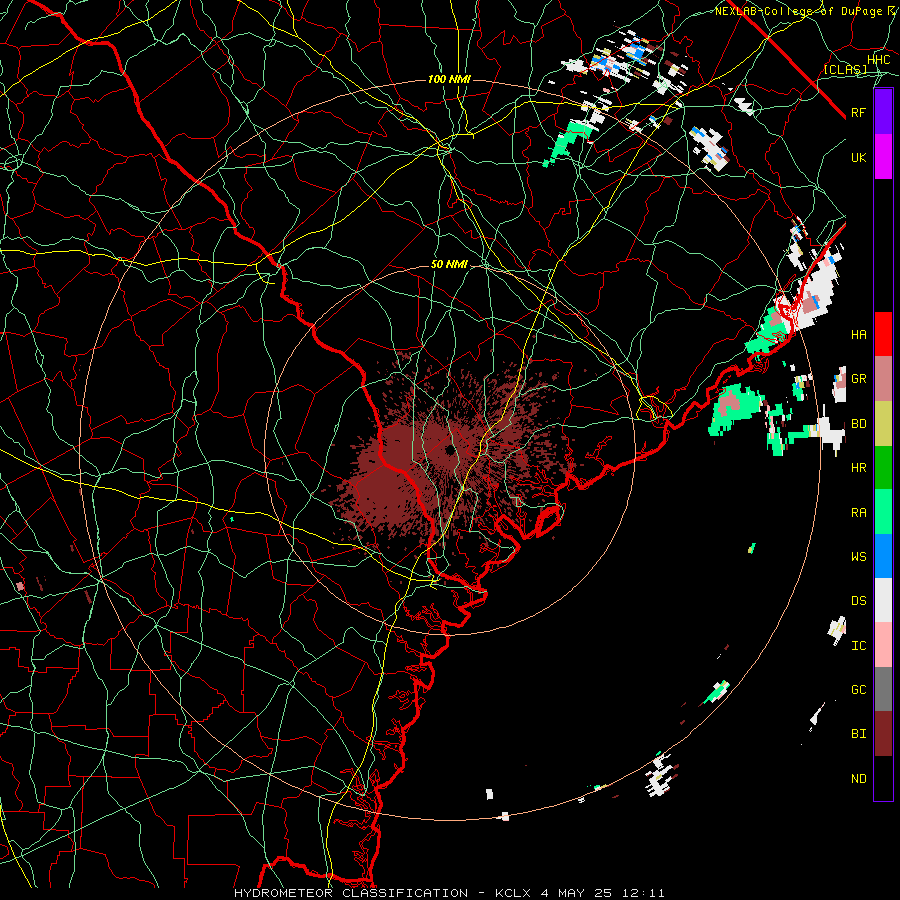The width and height of the screenshot is (900, 900).
Task: Select the gray GC legend swatch
Action: (x=883, y=689)
